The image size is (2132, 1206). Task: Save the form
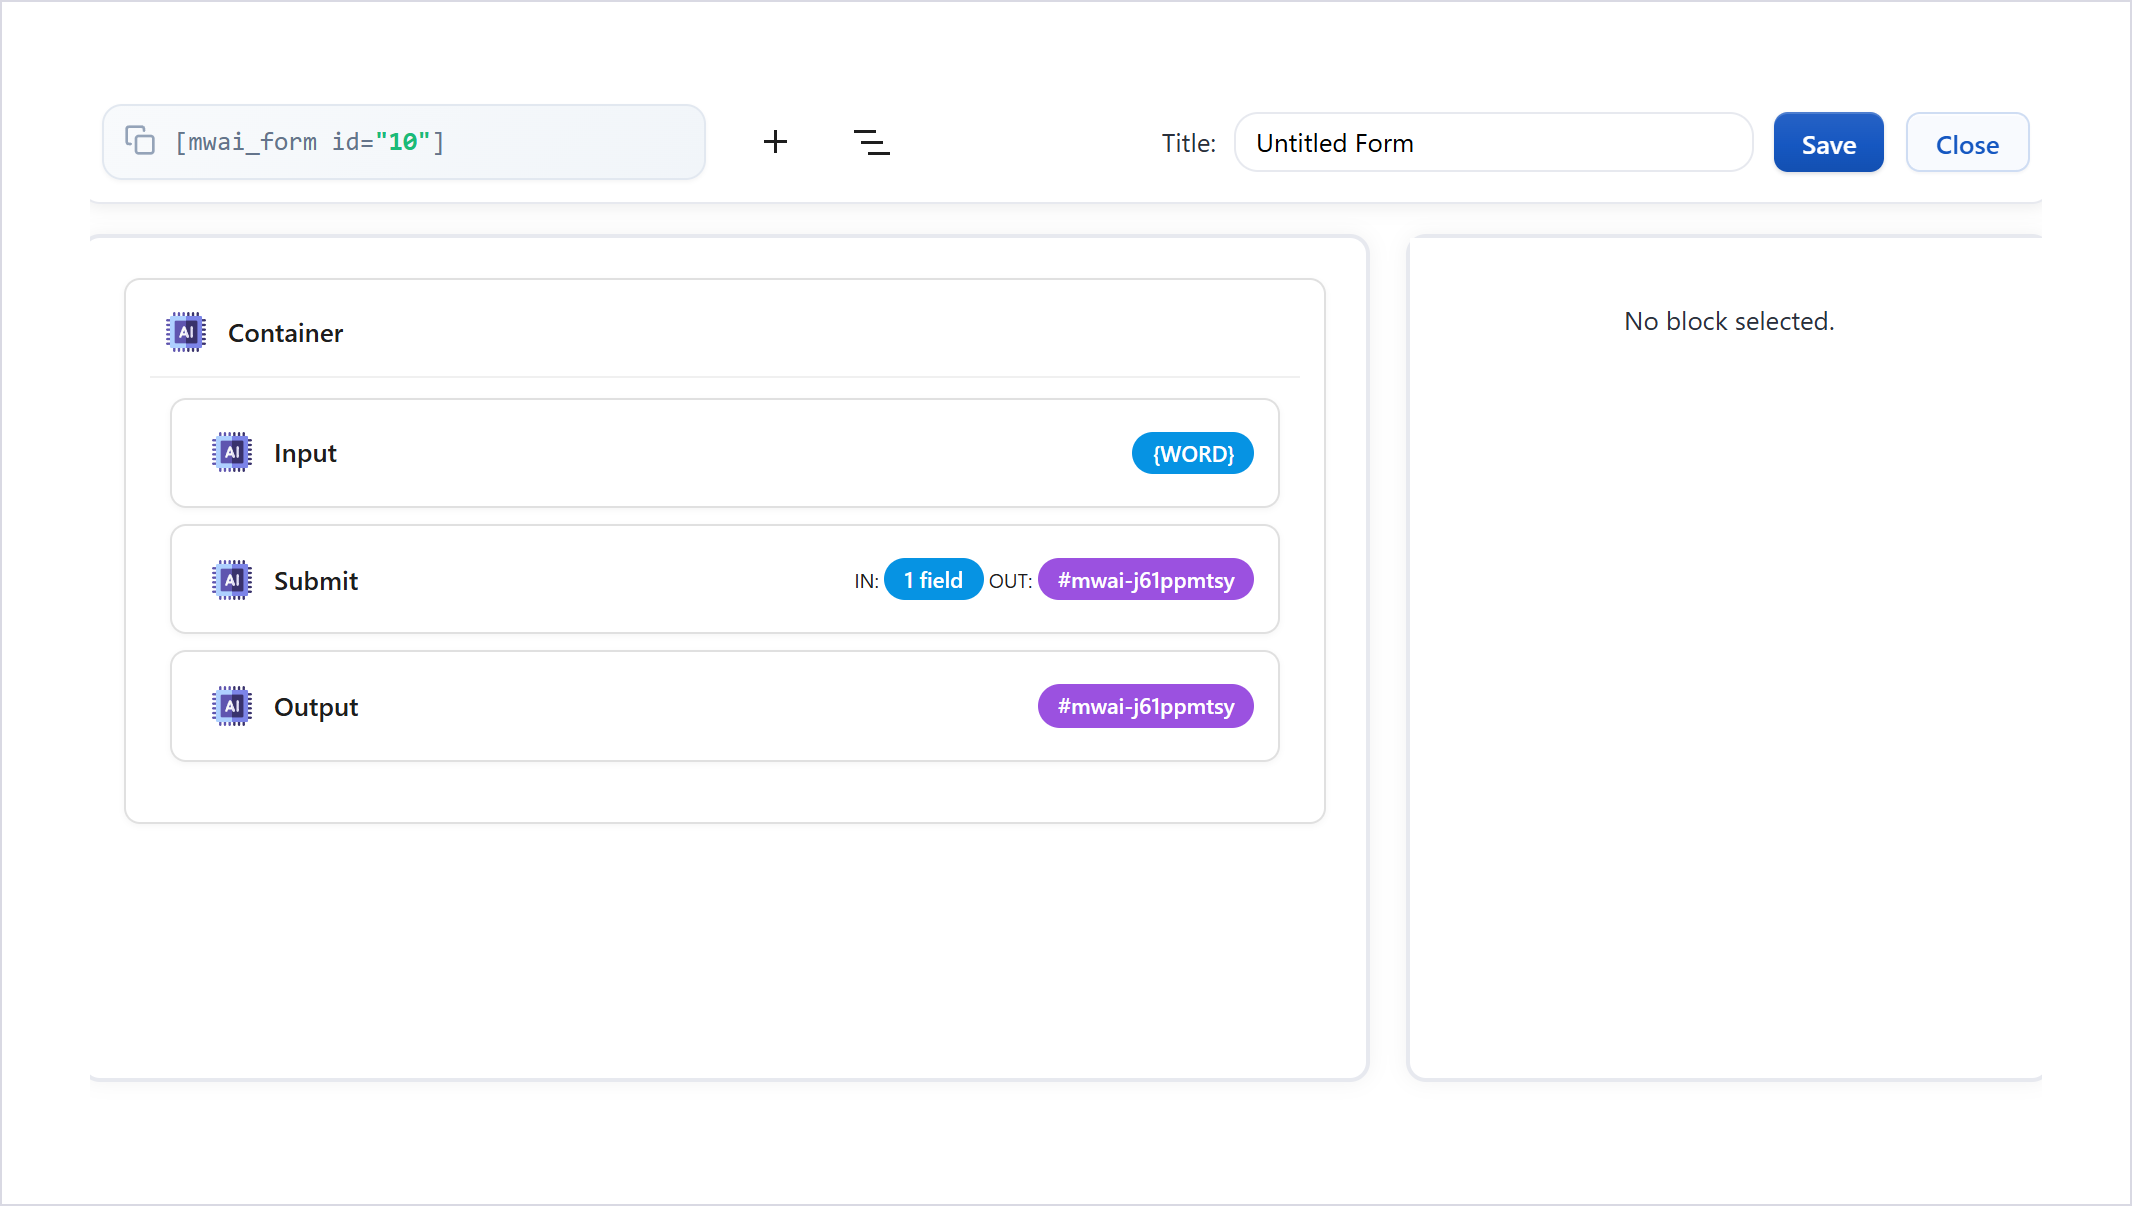pos(1829,143)
